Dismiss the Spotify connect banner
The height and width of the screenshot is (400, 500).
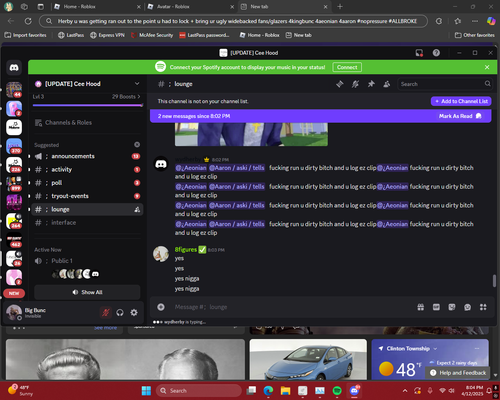(487, 67)
